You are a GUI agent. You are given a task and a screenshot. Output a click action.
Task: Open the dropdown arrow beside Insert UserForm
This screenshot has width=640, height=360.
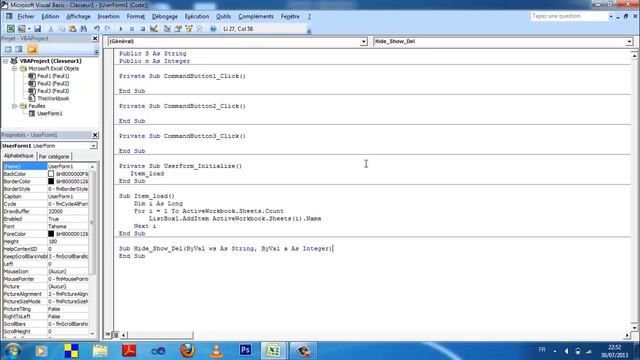pyautogui.click(x=29, y=29)
